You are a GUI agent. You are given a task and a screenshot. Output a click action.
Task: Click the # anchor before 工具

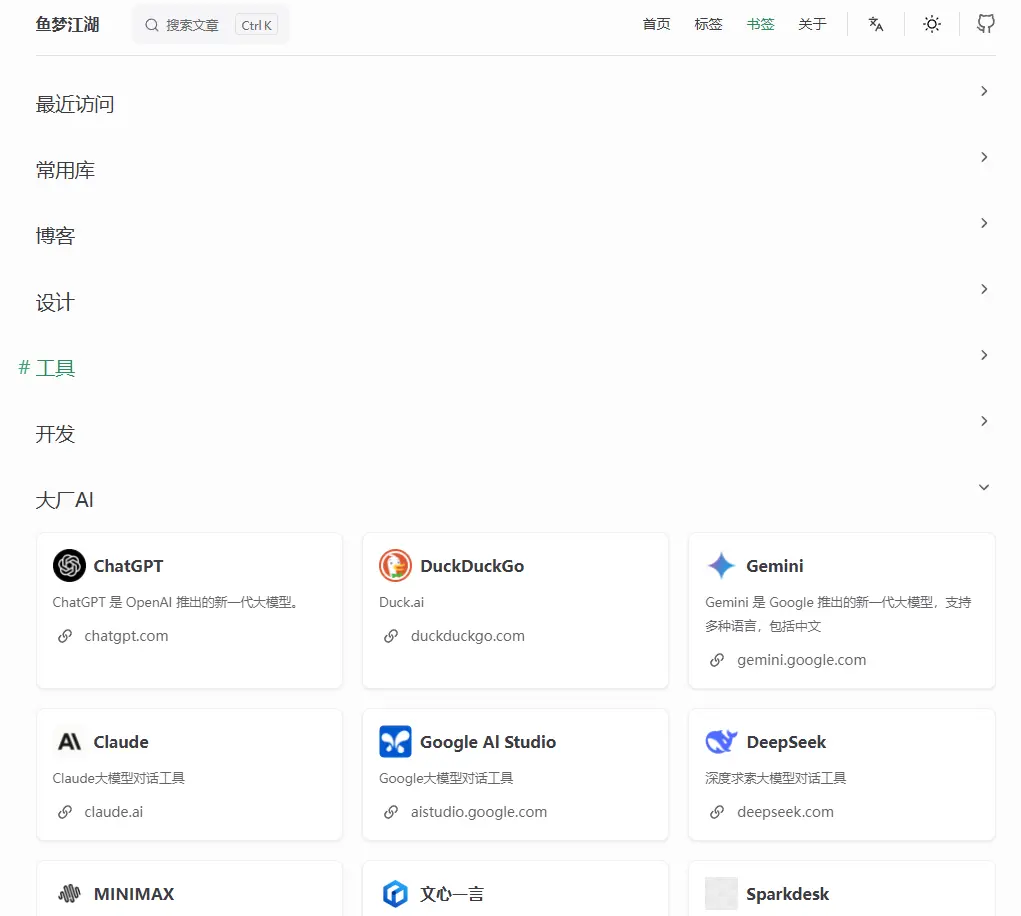click(x=24, y=368)
